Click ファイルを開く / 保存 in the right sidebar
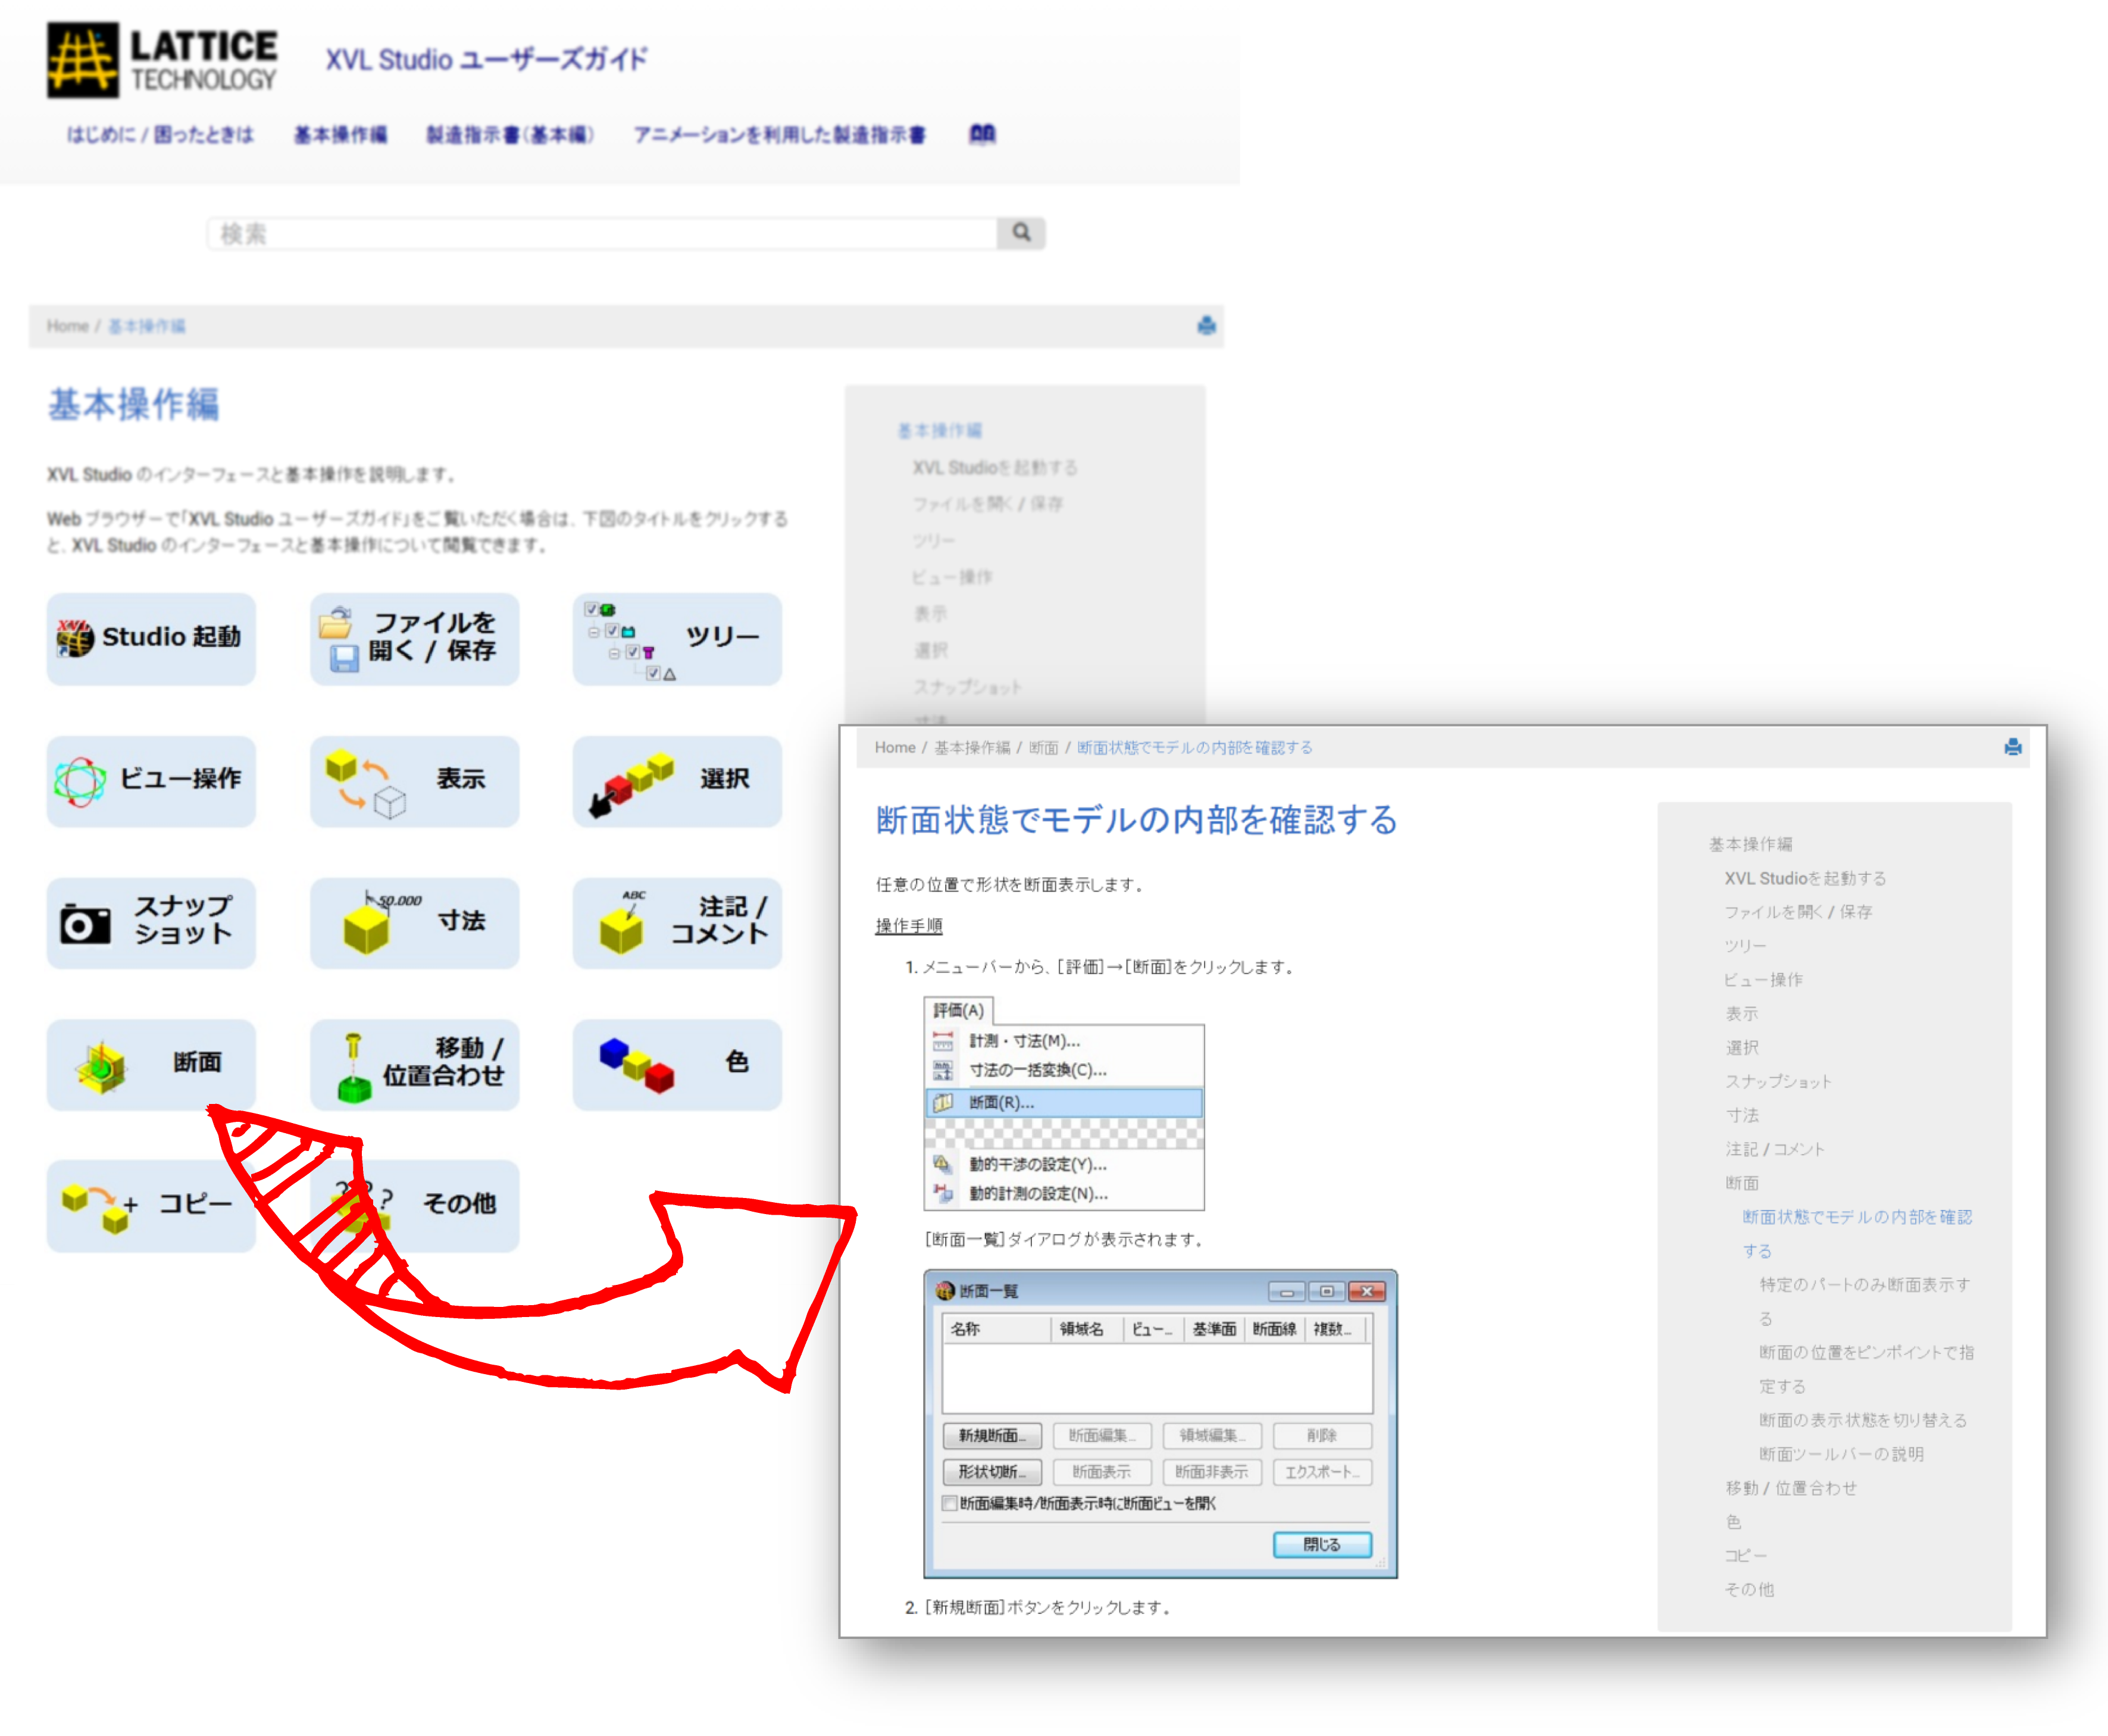Image resolution: width=2108 pixels, height=1736 pixels. pos(1798,912)
